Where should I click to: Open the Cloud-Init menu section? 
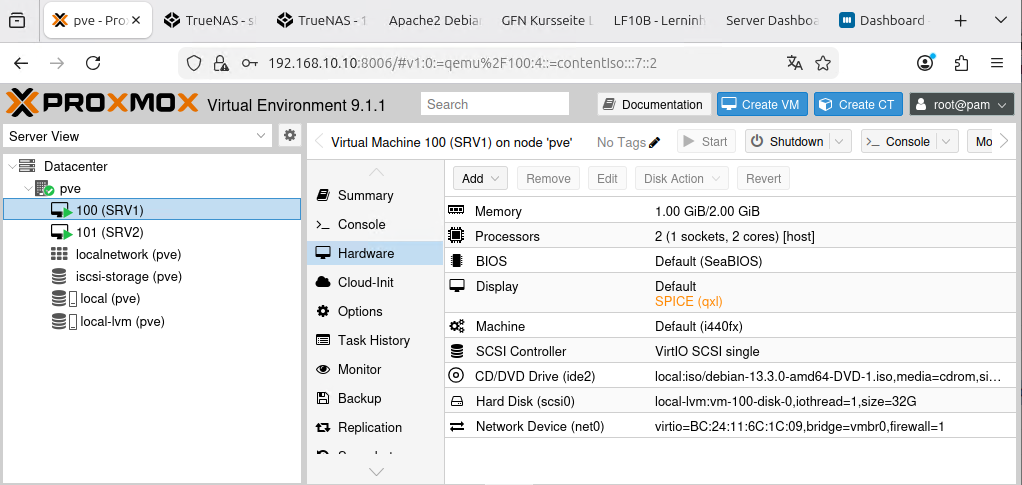point(365,282)
